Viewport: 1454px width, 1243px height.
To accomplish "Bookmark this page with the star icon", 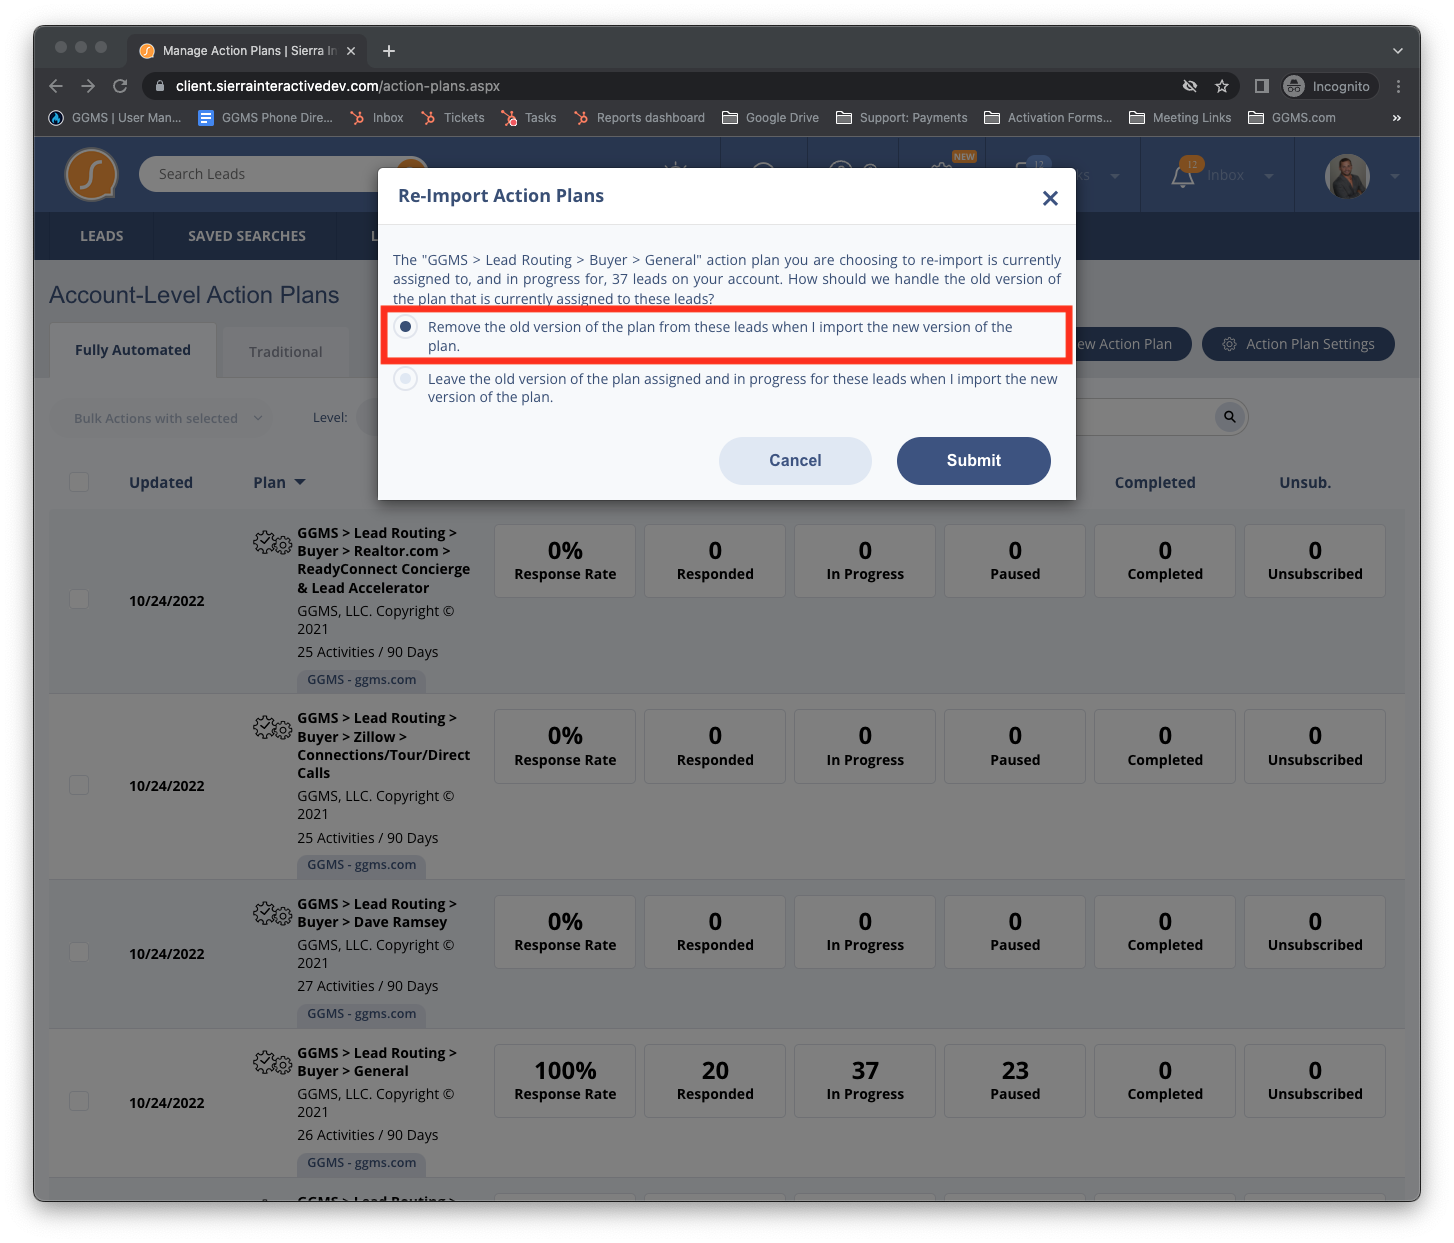I will [1221, 86].
